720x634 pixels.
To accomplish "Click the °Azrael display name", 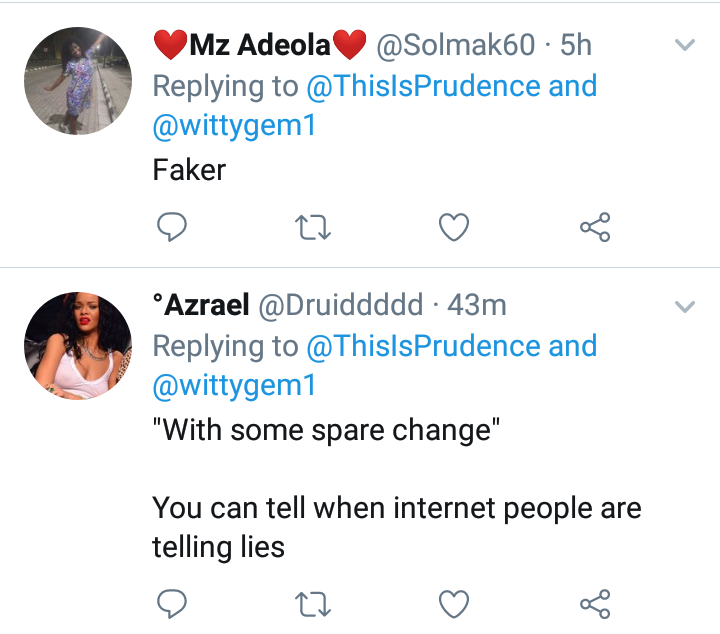I will pyautogui.click(x=201, y=306).
